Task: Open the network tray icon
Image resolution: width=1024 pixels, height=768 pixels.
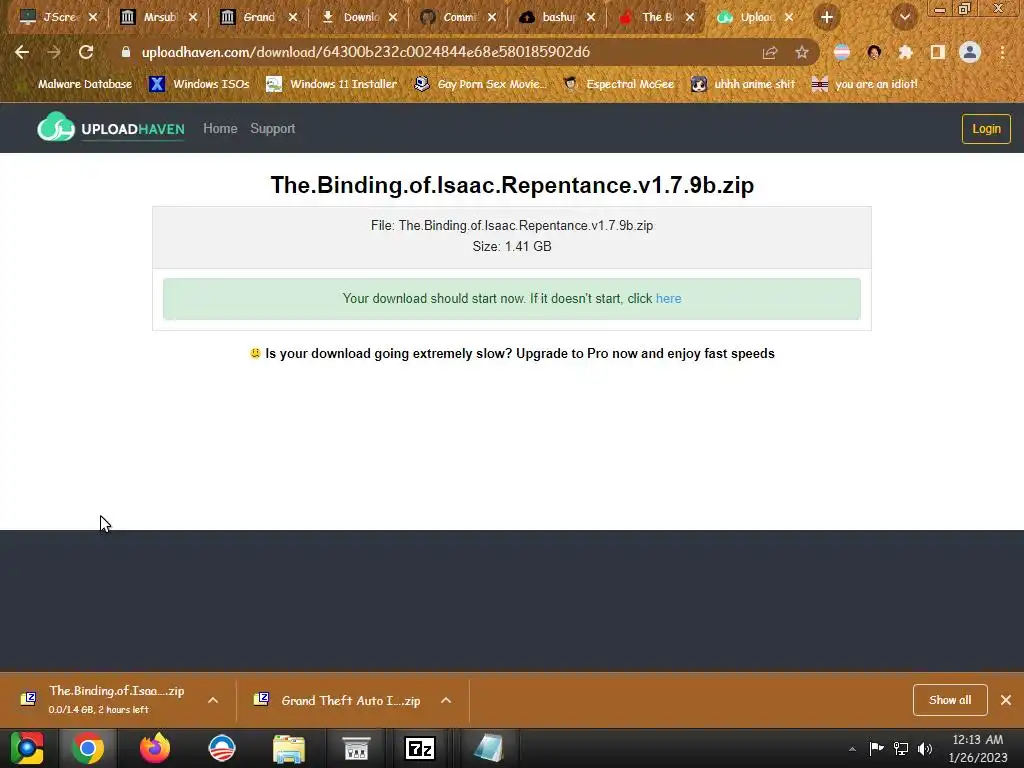Action: point(901,748)
